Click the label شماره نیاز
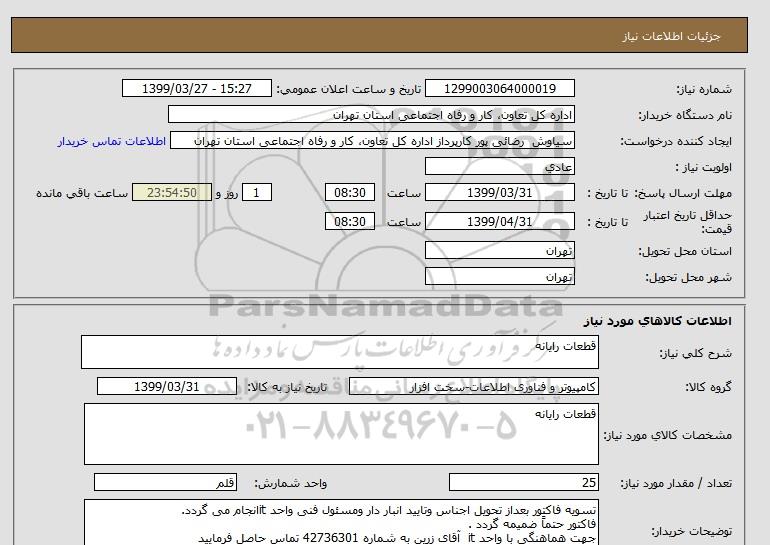Viewport: 770px width, 545px height. coord(704,89)
